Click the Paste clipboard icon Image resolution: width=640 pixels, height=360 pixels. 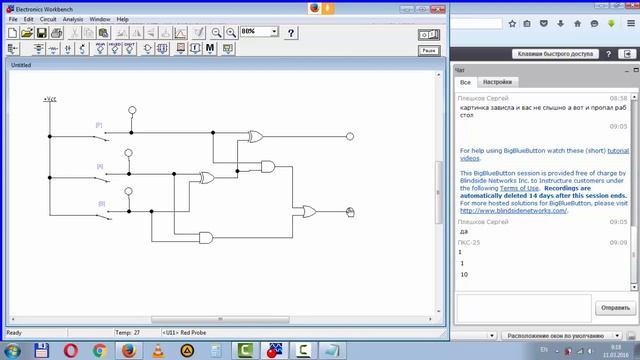tap(103, 33)
